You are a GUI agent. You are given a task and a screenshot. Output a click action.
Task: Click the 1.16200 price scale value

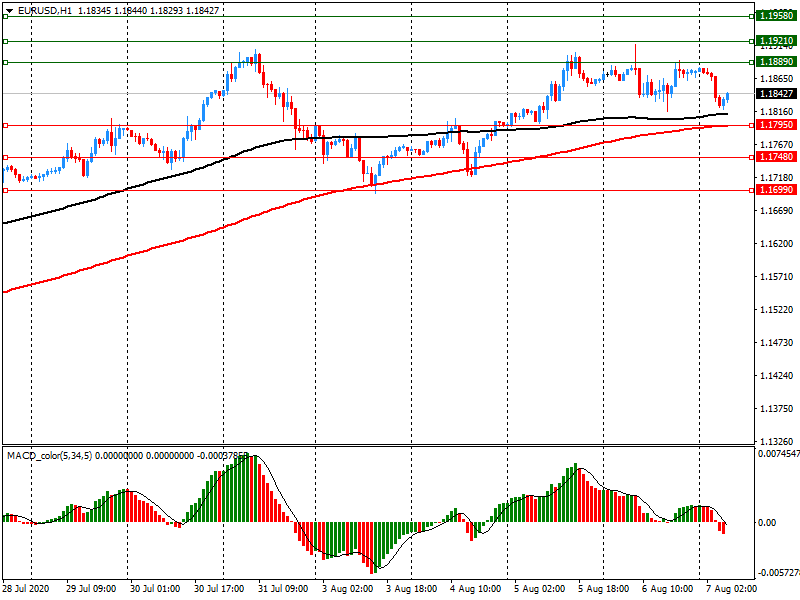coord(777,244)
